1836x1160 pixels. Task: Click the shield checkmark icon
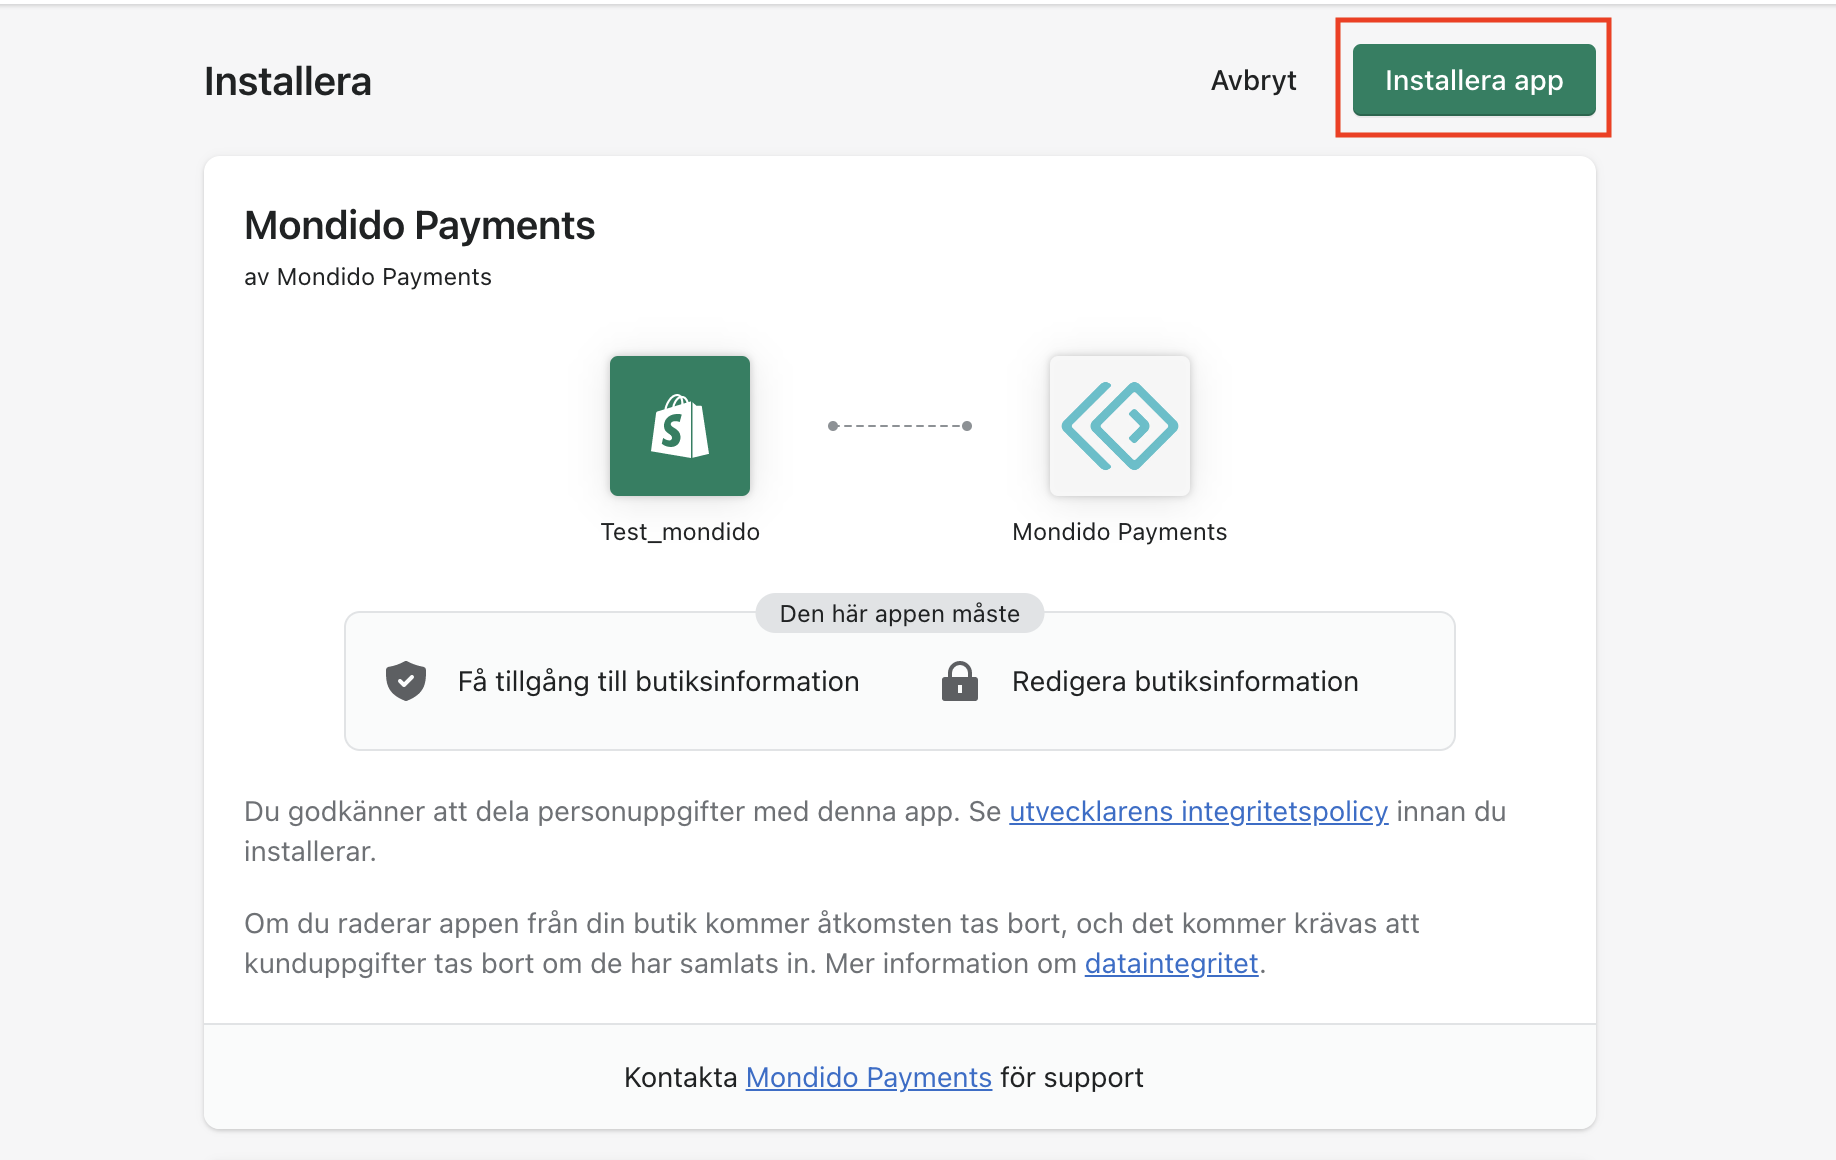[406, 681]
